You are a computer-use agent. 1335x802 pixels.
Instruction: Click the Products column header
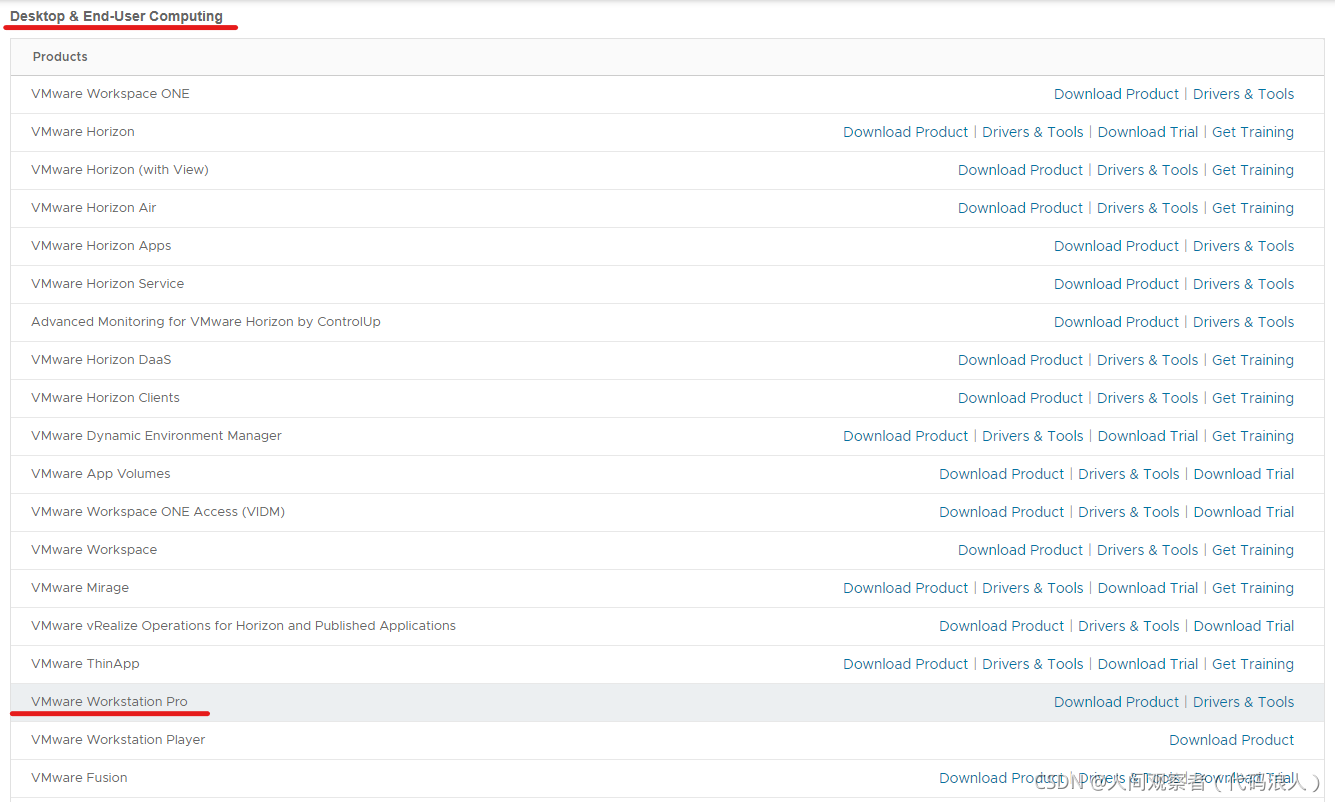point(60,57)
